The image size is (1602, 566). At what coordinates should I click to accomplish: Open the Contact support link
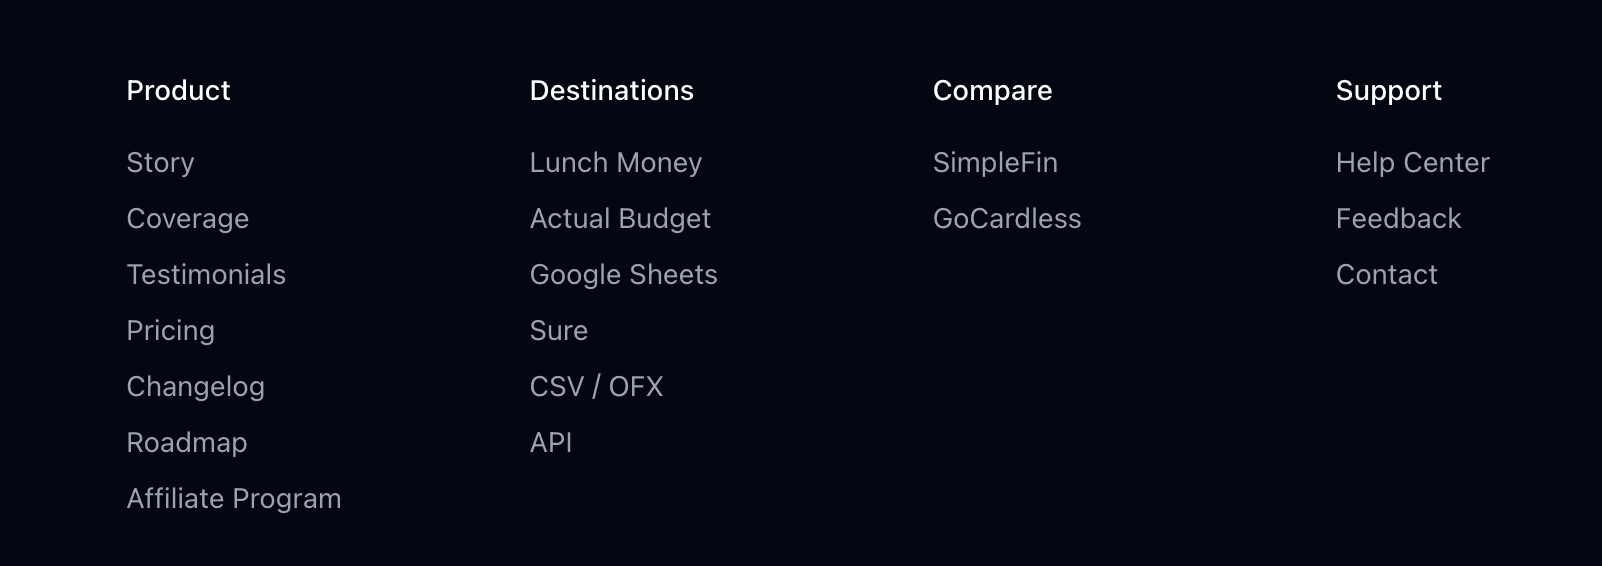click(x=1386, y=275)
